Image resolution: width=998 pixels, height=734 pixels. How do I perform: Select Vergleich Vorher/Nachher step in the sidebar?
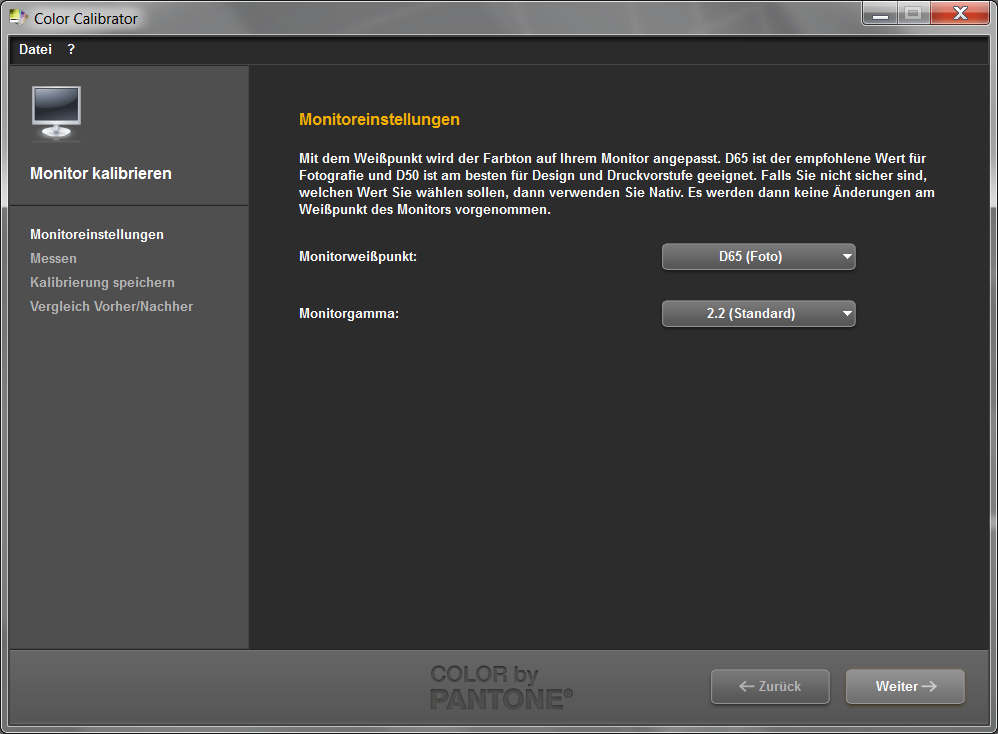111,306
